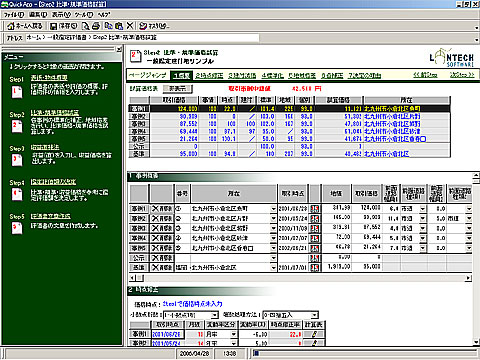Open calendar icon for date 2000/11/09
The image size is (480, 360).
[315, 229]
